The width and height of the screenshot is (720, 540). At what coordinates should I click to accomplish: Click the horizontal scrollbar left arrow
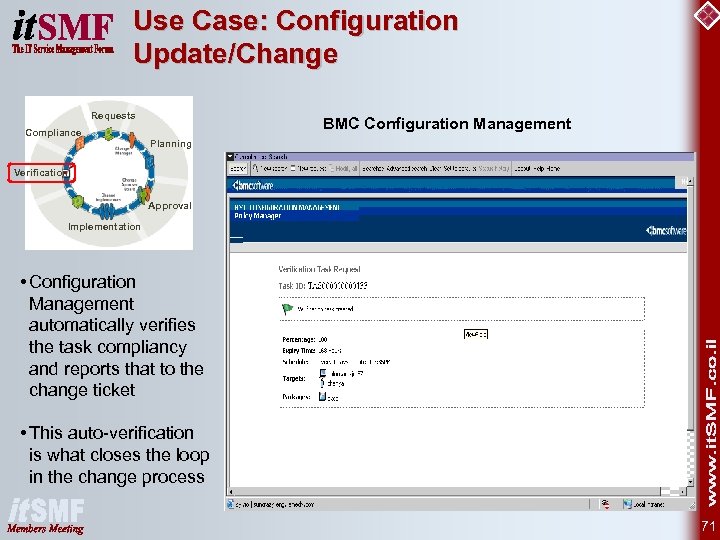click(x=231, y=492)
